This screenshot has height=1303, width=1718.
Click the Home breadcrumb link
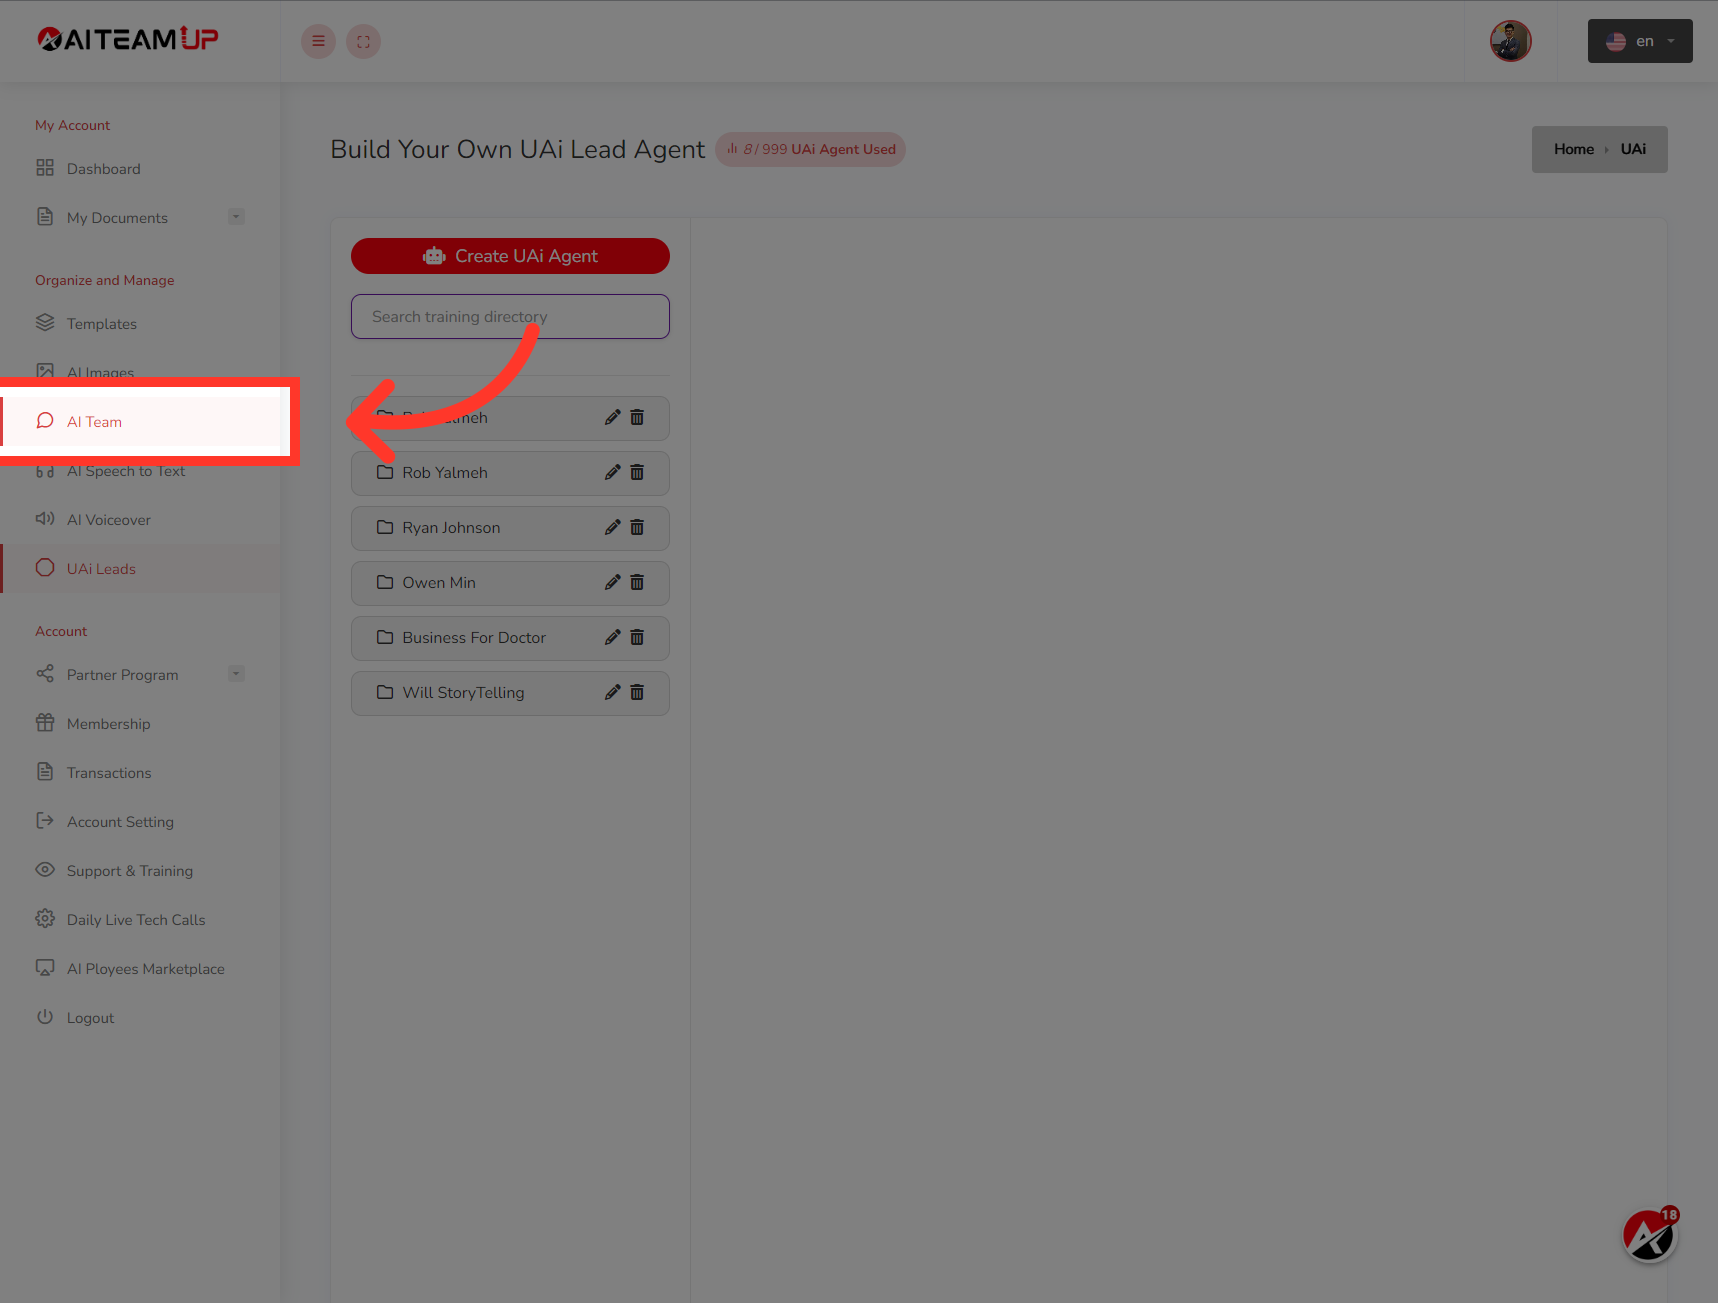(x=1573, y=149)
